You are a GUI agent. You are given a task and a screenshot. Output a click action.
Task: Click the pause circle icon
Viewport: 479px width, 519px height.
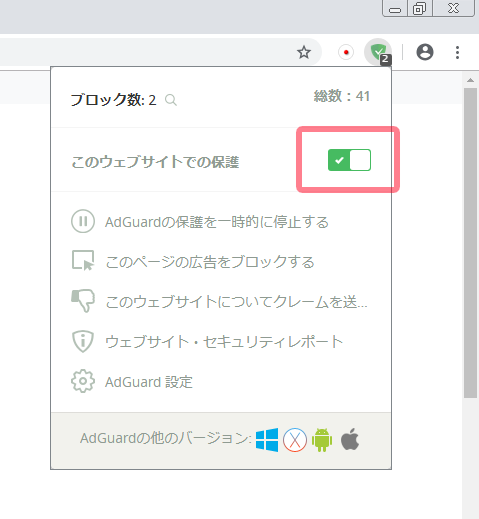pos(83,221)
